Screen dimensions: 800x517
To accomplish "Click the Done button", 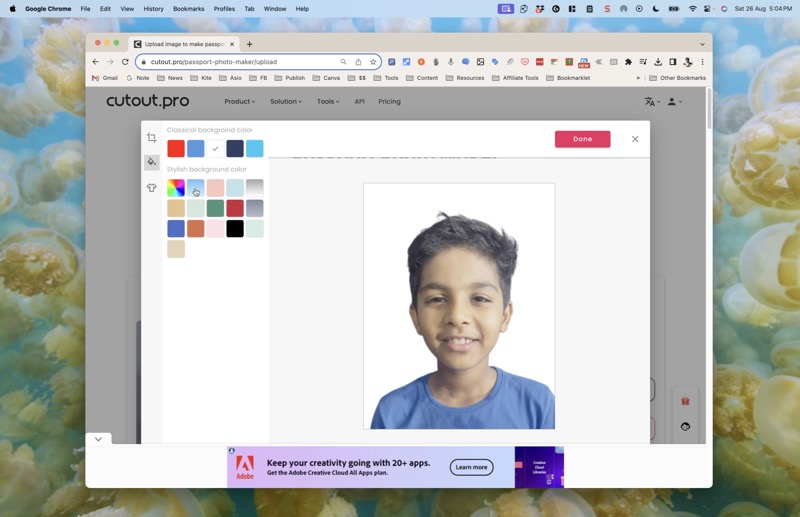I will pyautogui.click(x=582, y=139).
